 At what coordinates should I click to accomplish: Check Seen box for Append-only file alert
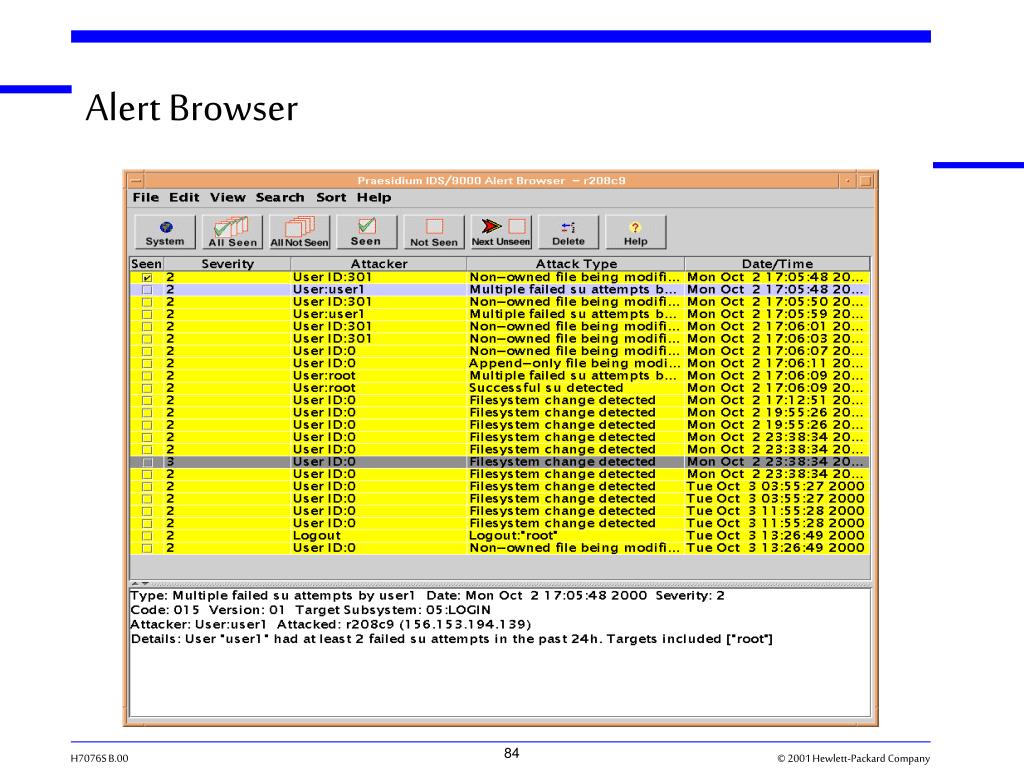[147, 364]
